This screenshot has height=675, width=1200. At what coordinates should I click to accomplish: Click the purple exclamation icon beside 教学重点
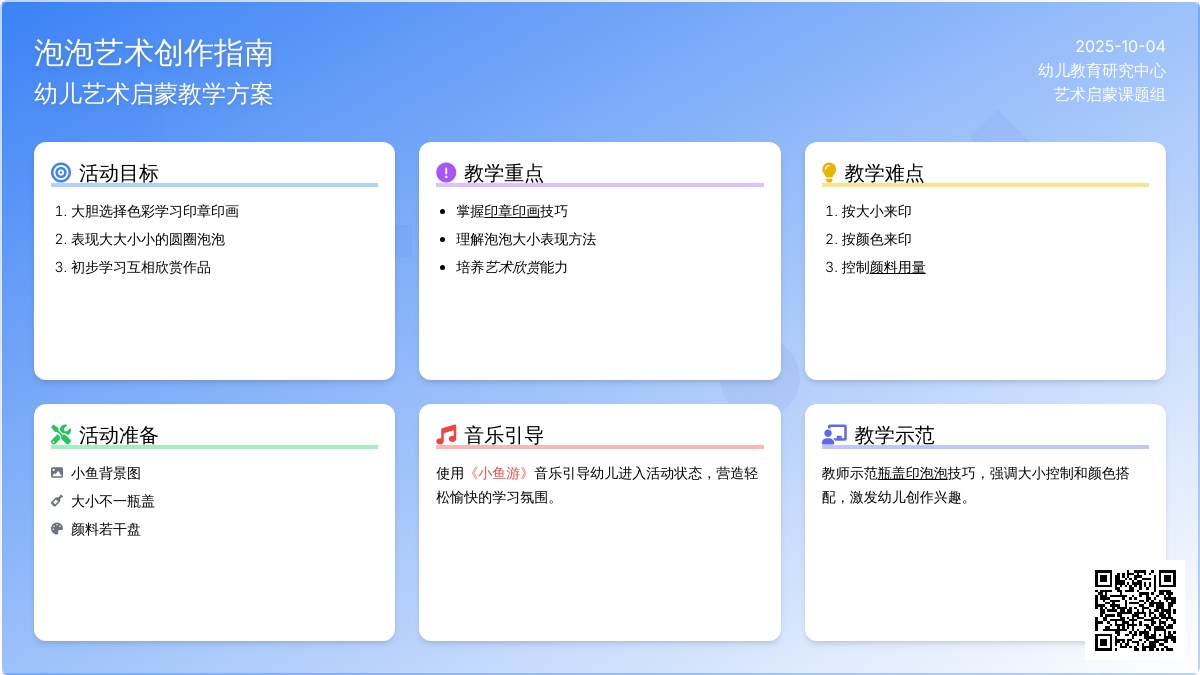point(446,173)
